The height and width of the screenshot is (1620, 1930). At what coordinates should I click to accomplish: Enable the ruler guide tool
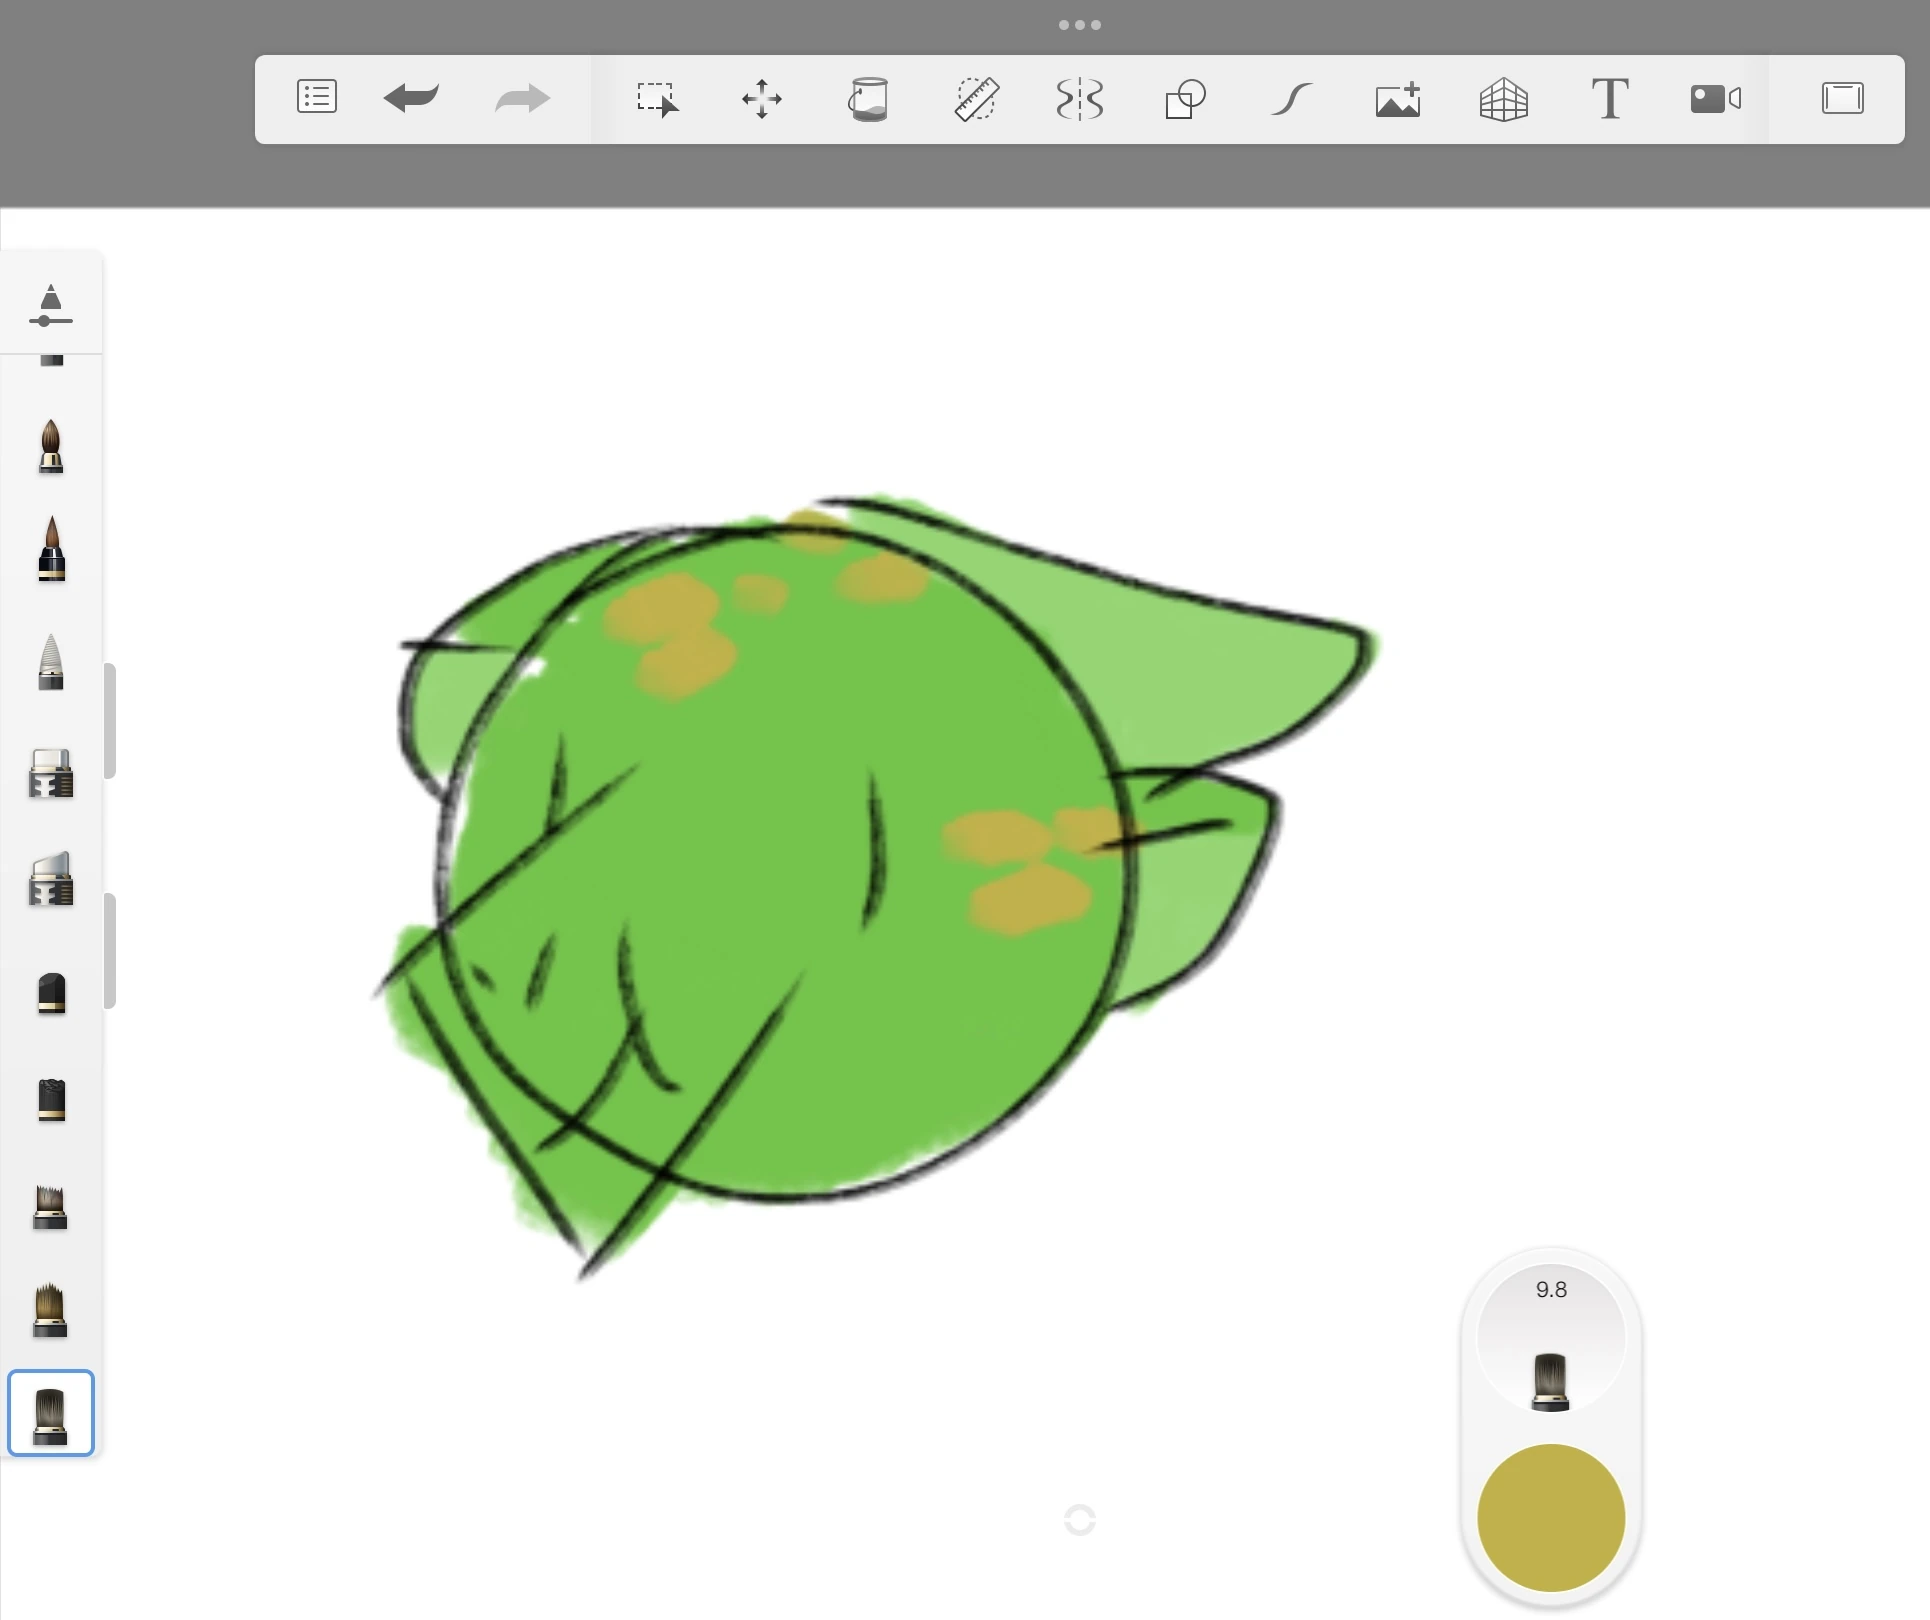pyautogui.click(x=975, y=99)
